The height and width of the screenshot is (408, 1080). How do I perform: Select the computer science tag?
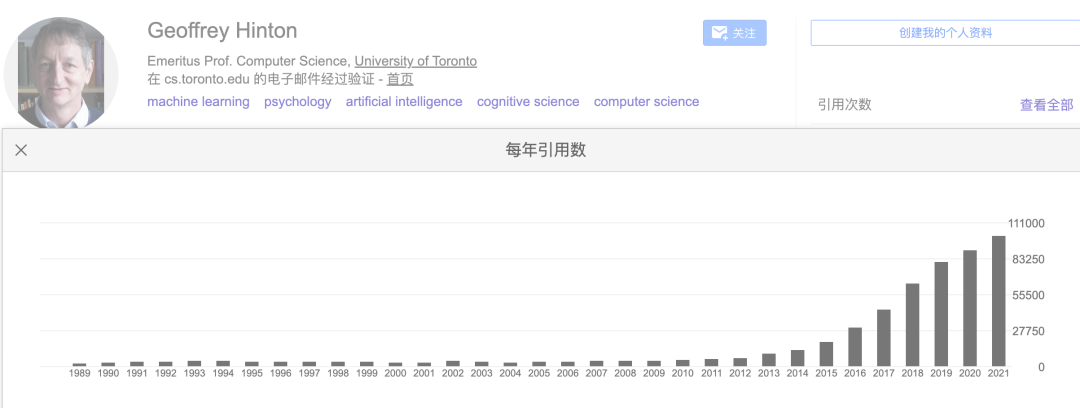click(646, 102)
